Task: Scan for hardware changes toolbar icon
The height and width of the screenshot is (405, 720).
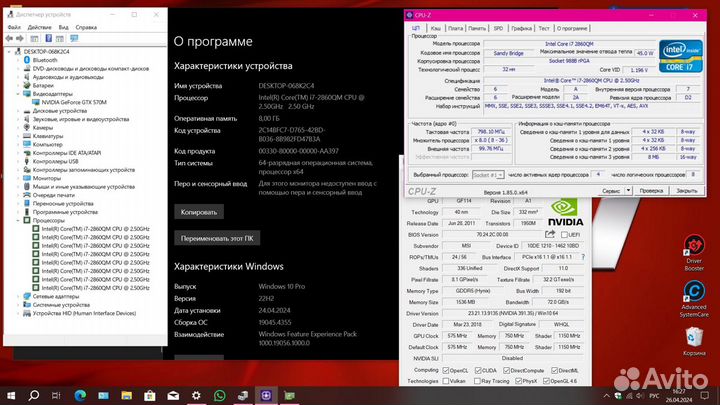Action: pos(74,39)
